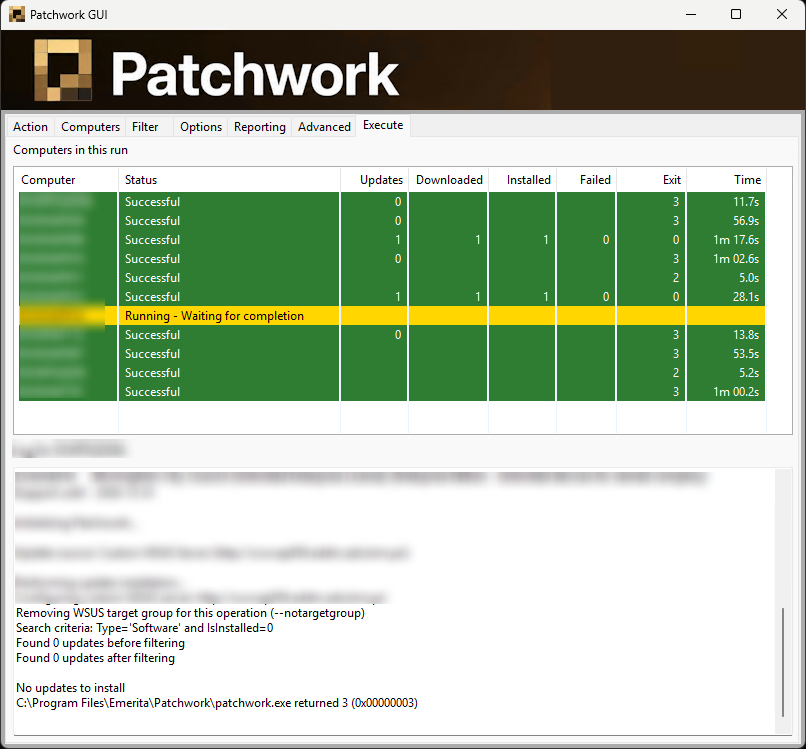Sort by the Time column header
The image size is (806, 749).
pos(726,180)
